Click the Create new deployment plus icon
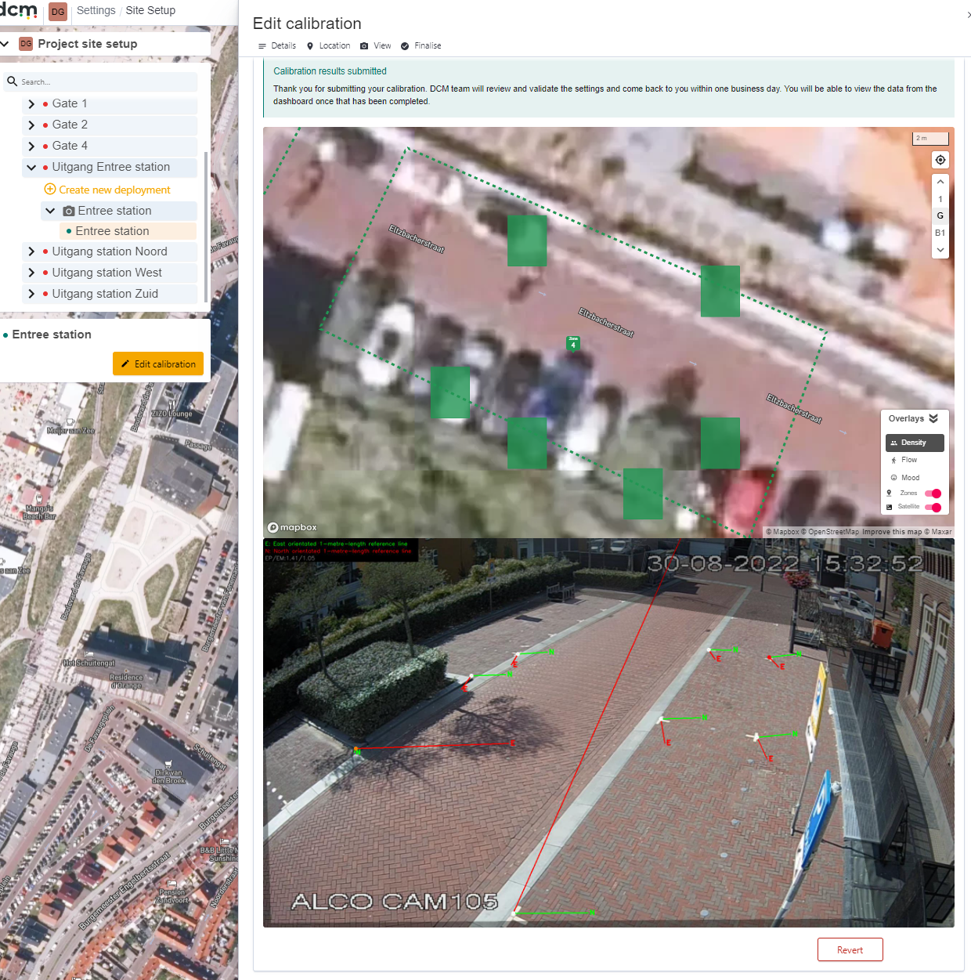The width and height of the screenshot is (971, 980). click(x=50, y=189)
